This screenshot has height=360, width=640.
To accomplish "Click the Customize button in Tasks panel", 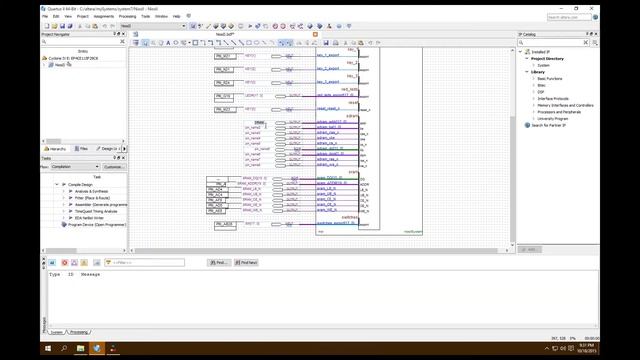I will point(113,167).
